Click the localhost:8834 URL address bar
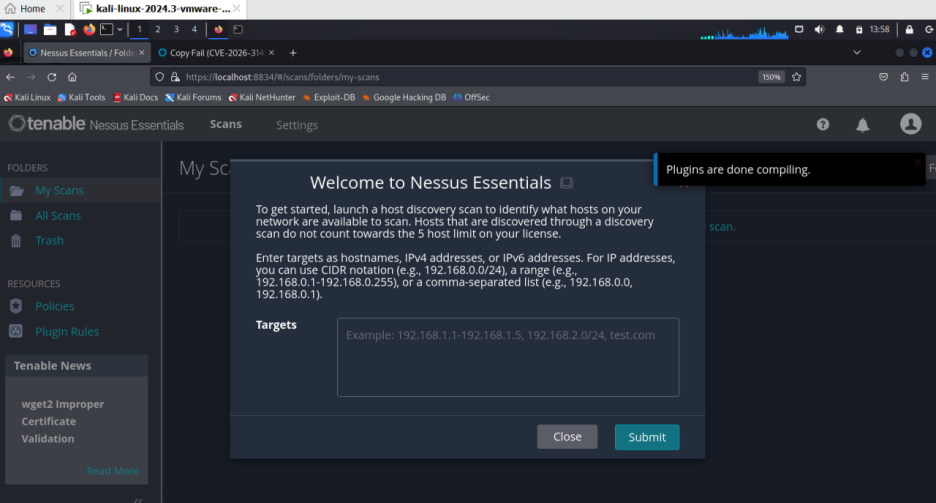Screen dimensions: 936x503 (x=466, y=77)
